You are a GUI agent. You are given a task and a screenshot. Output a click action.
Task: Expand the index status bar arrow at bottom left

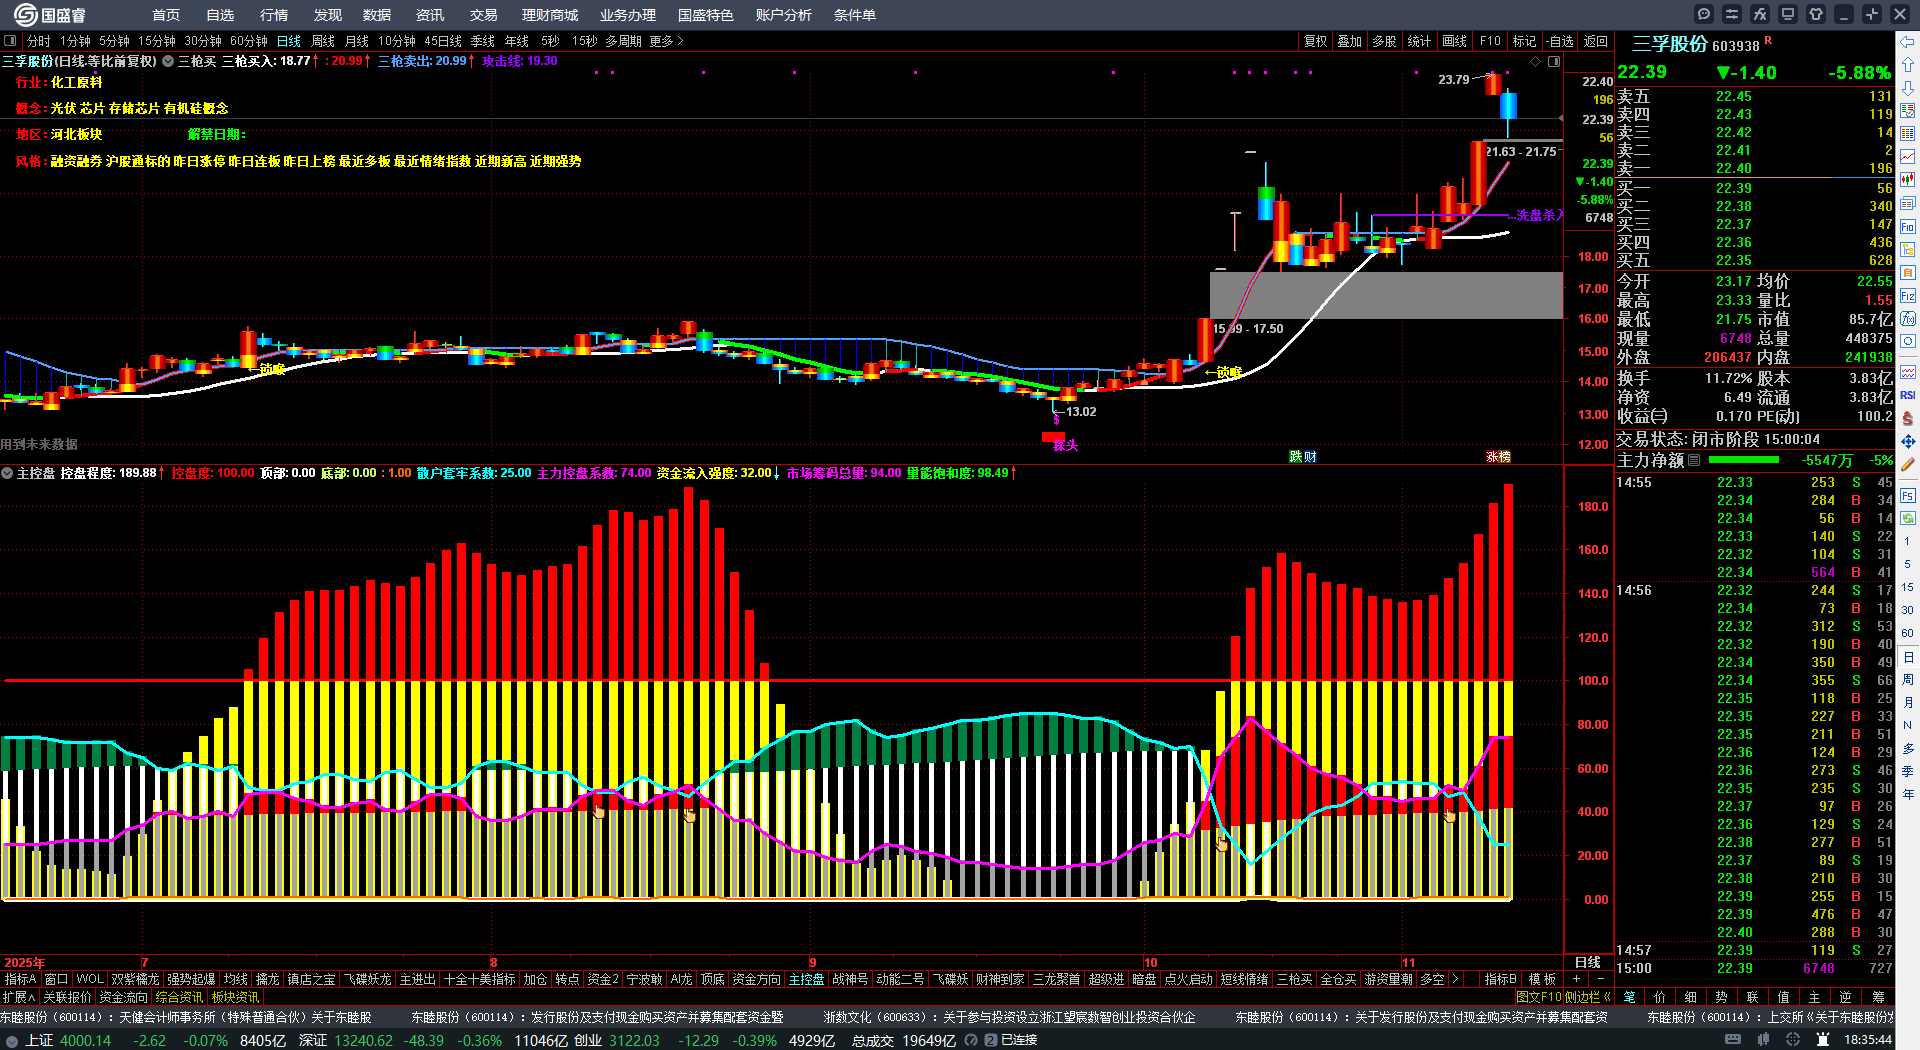(12, 1041)
